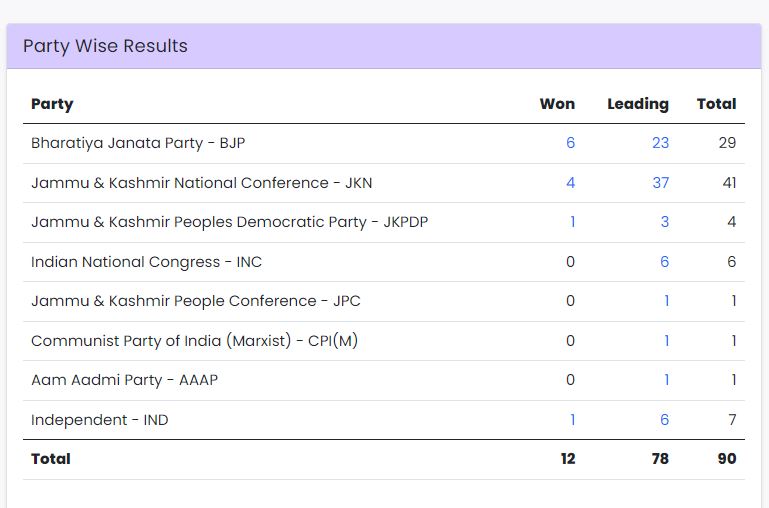The width and height of the screenshot is (769, 508).
Task: Click the Leading column header
Action: click(638, 104)
